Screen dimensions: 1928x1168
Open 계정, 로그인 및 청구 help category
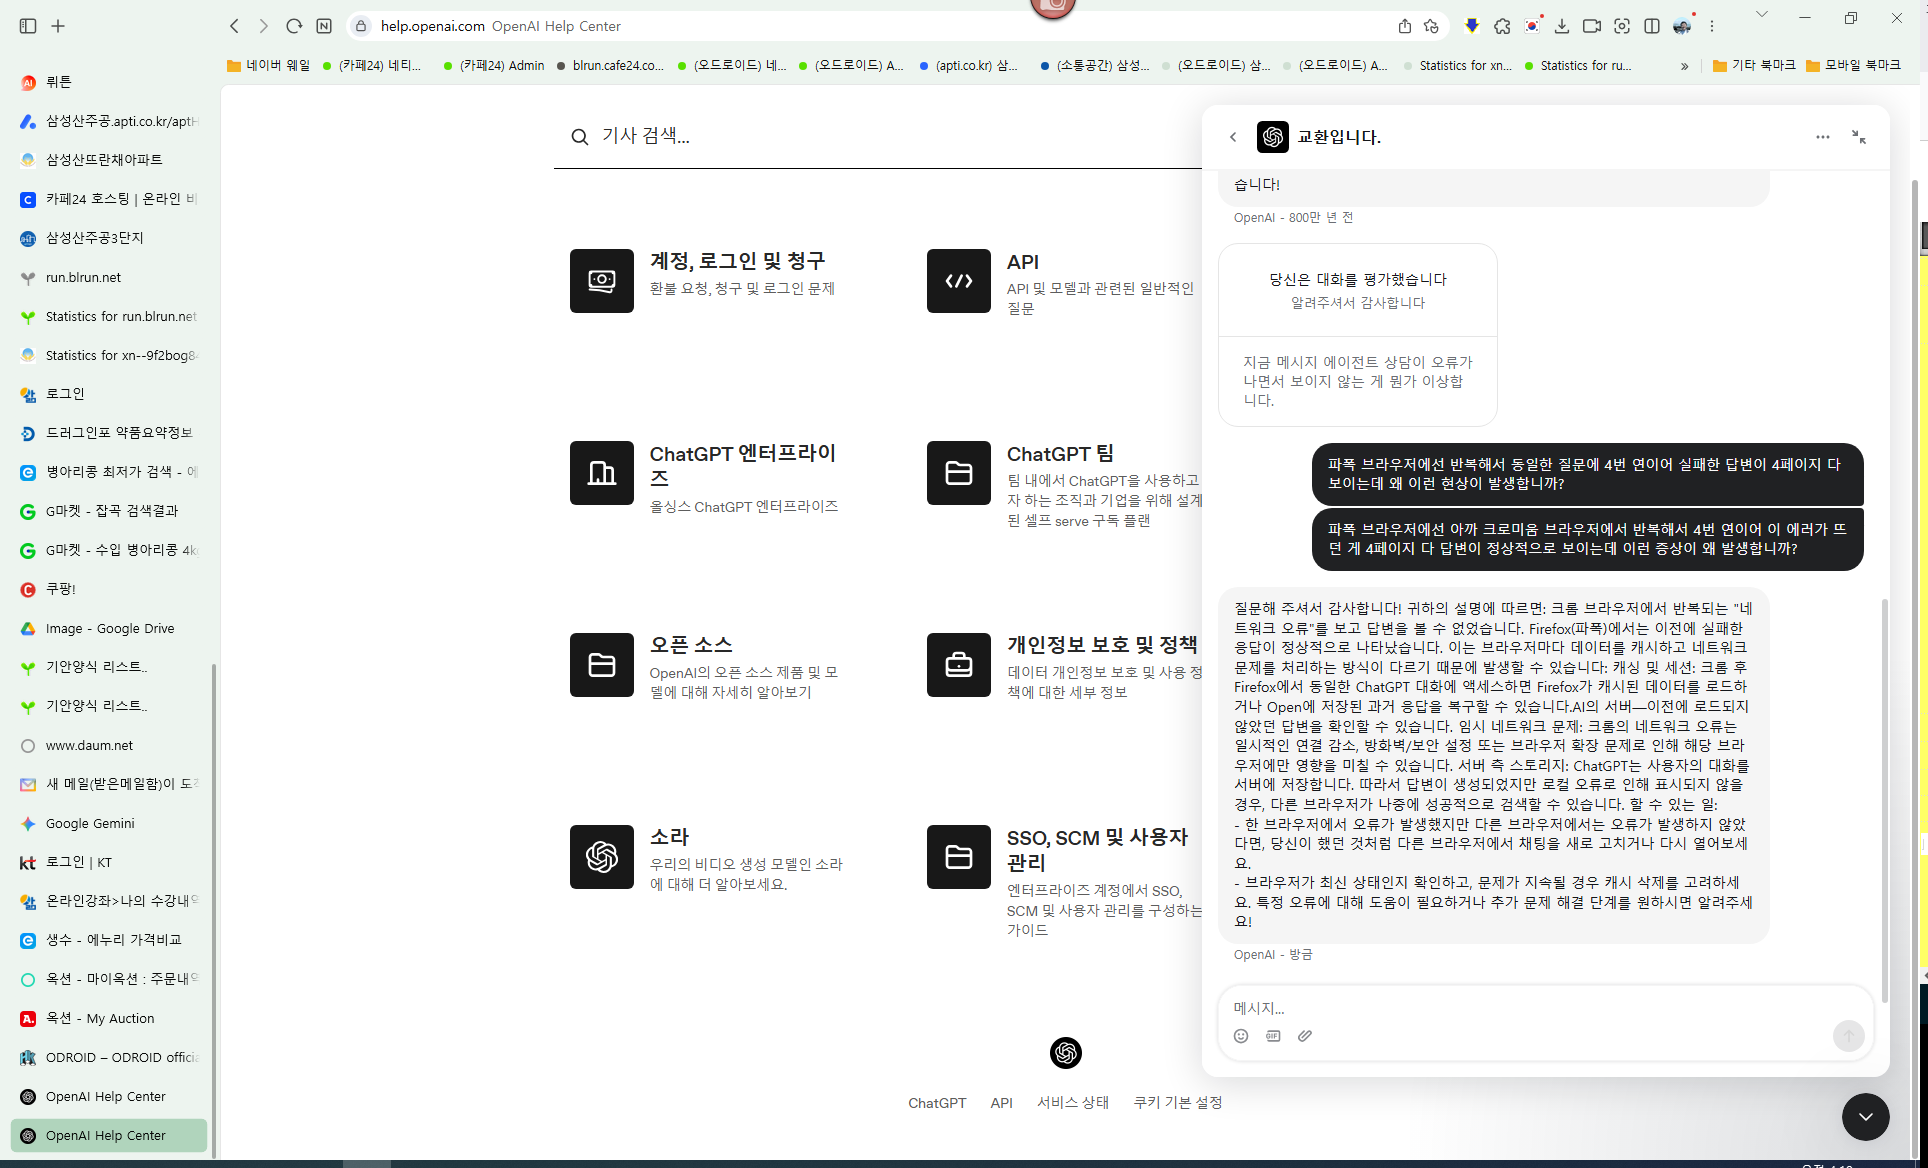[708, 280]
